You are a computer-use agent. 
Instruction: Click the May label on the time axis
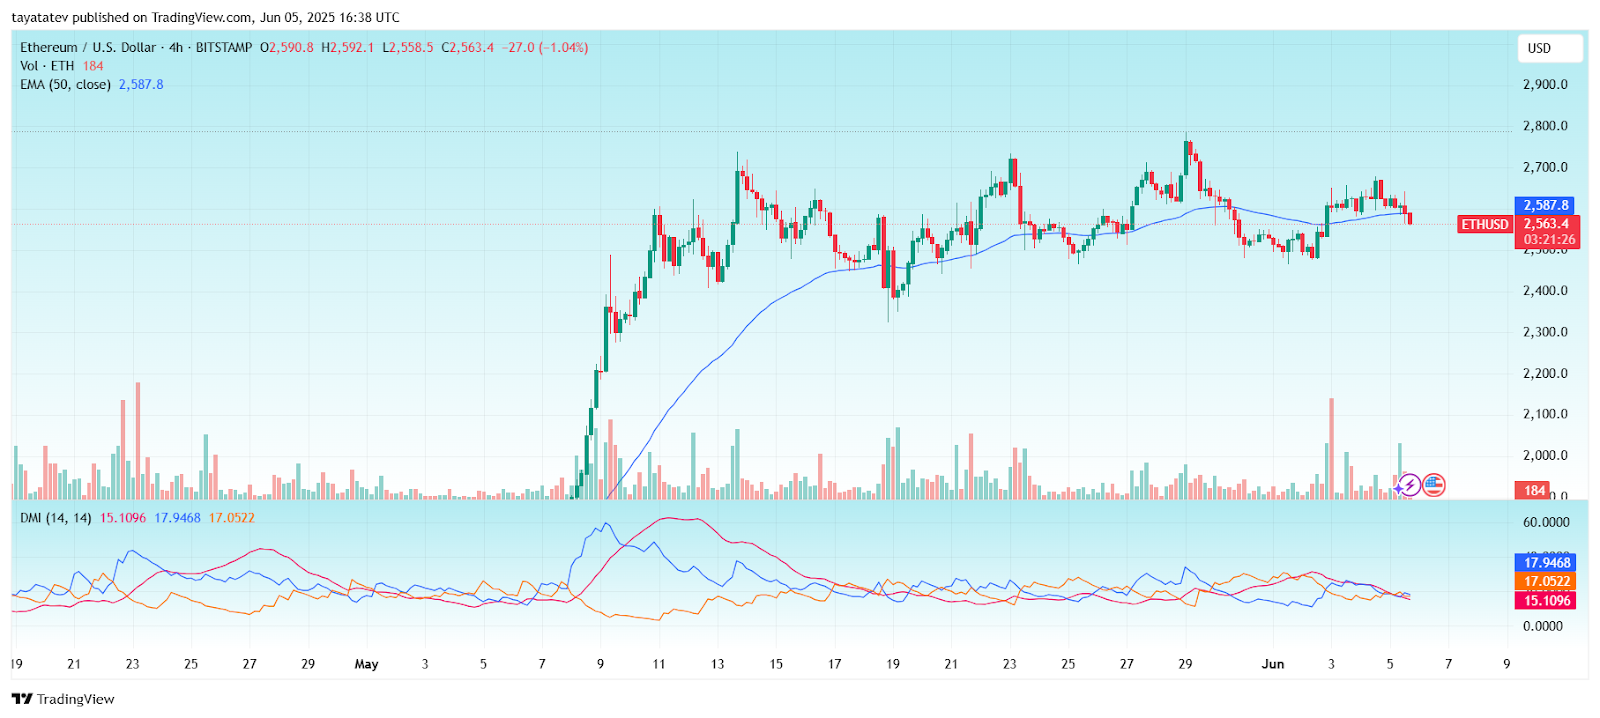(366, 664)
